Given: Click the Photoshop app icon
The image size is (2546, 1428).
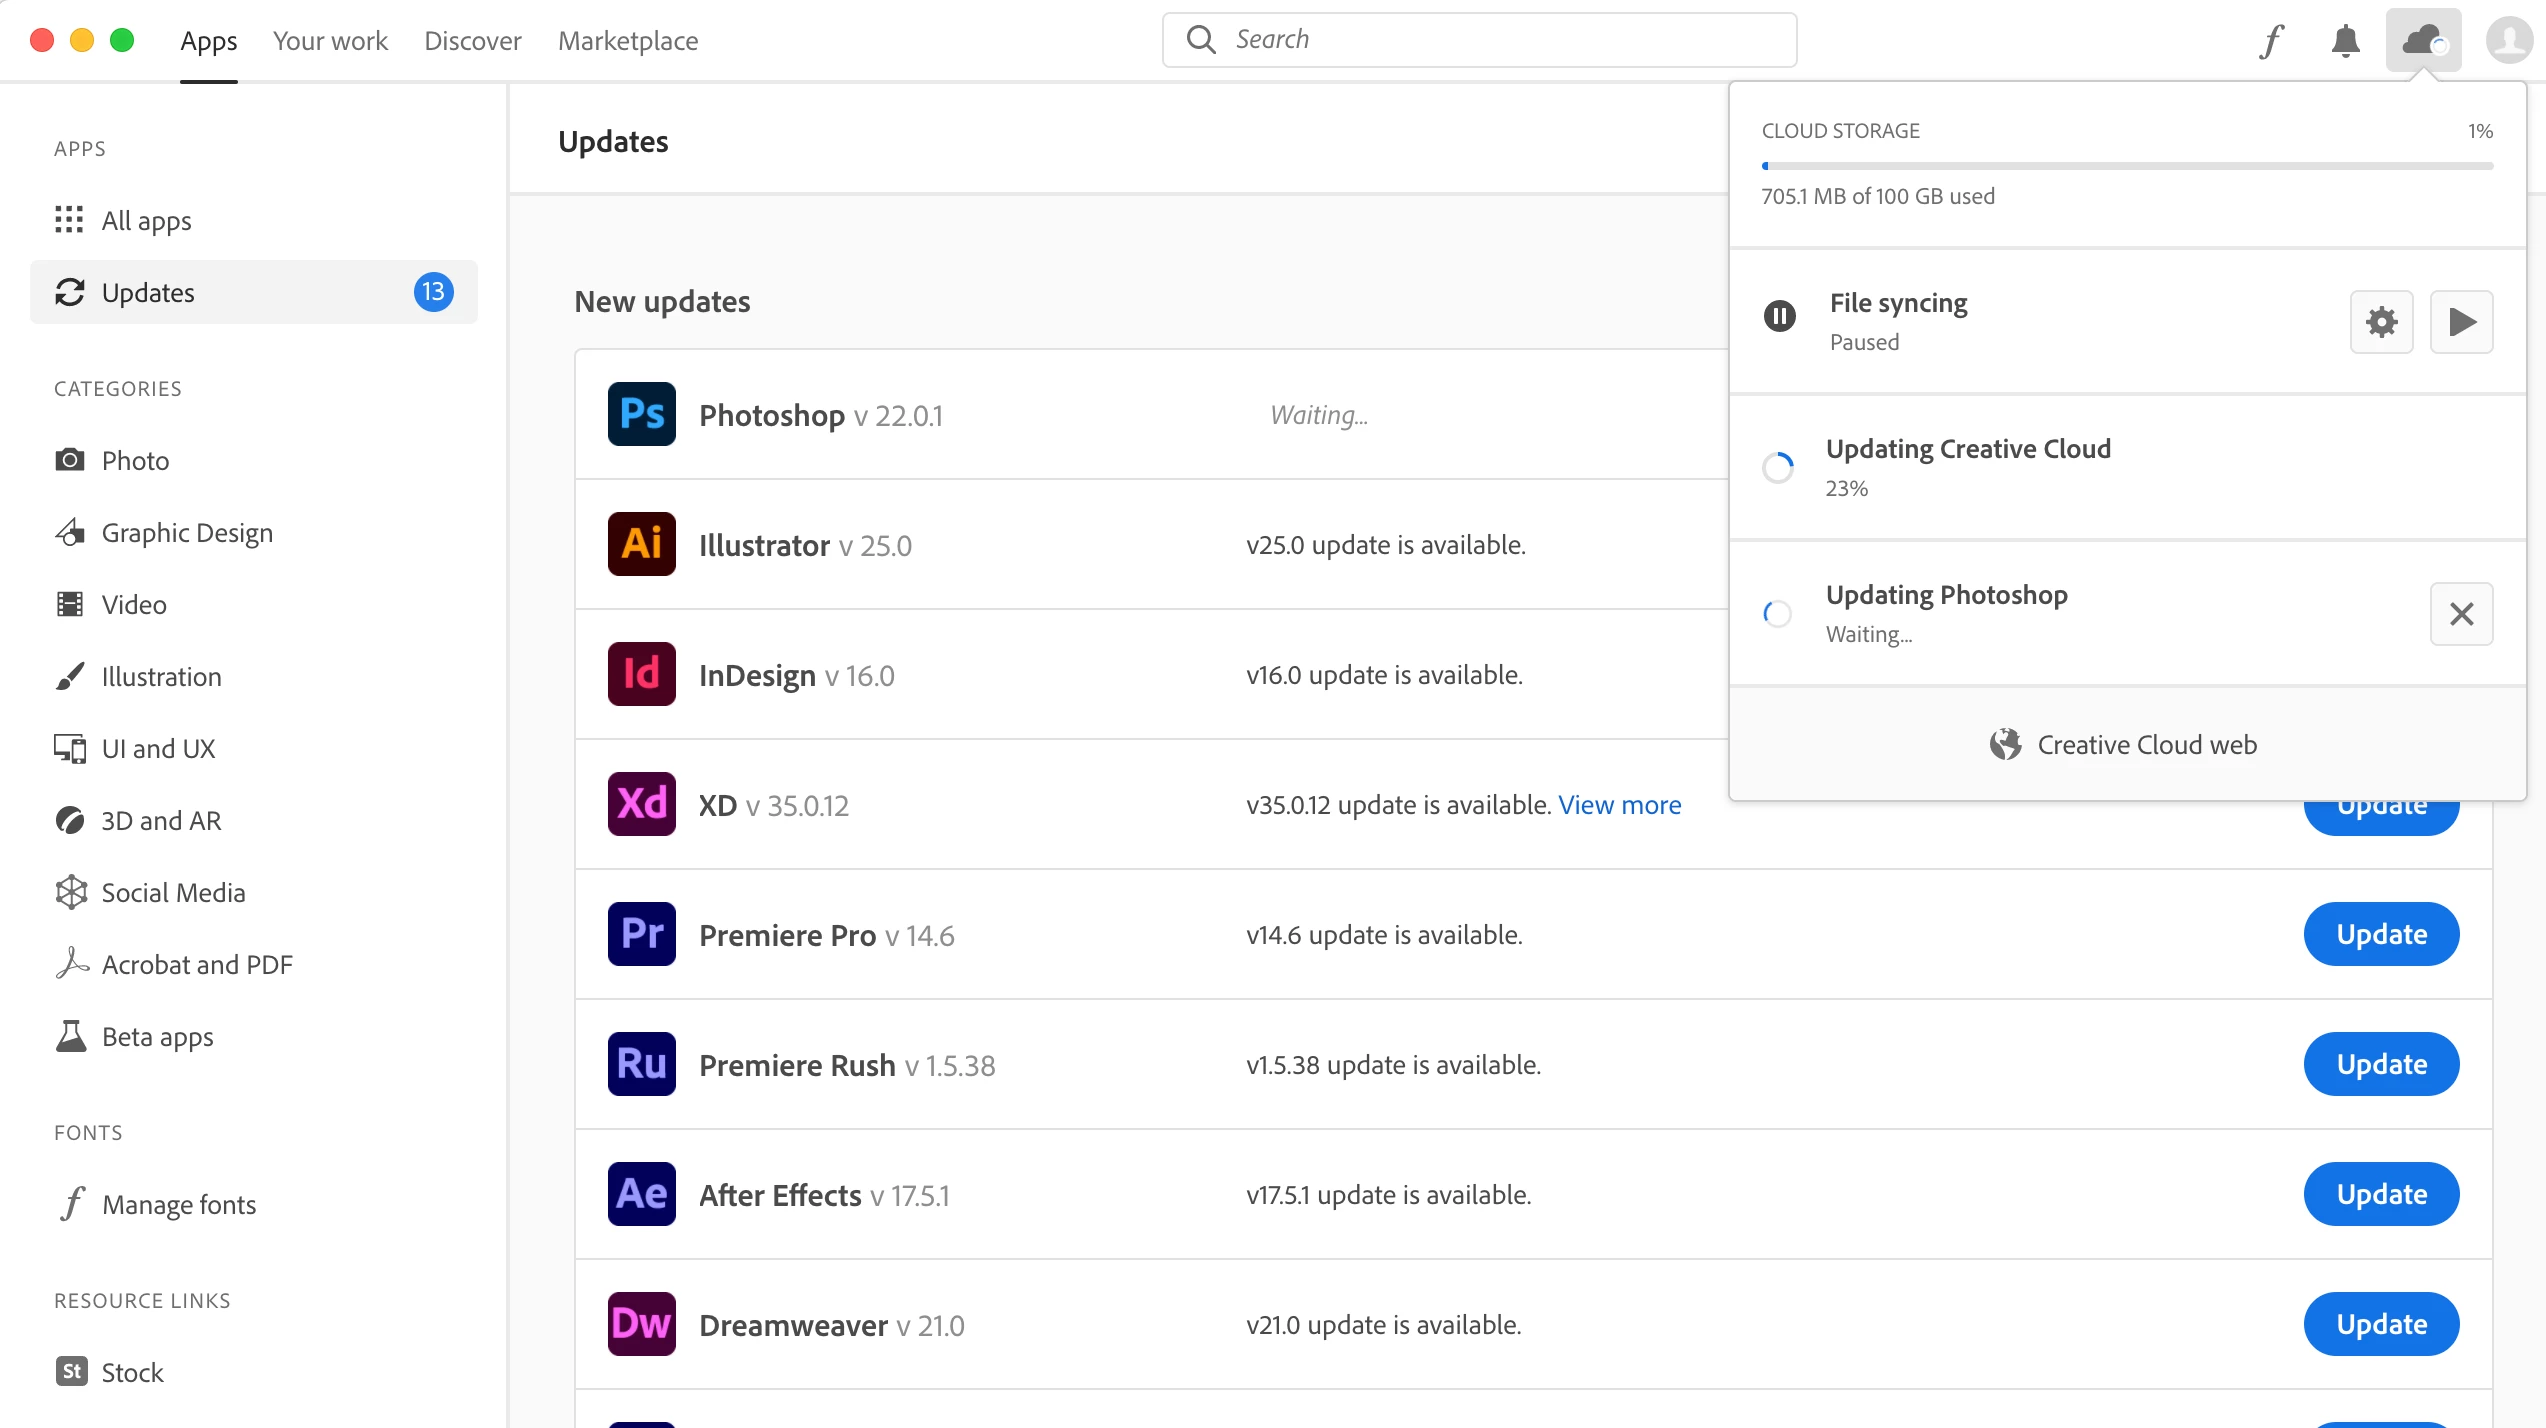Looking at the screenshot, I should tap(641, 414).
